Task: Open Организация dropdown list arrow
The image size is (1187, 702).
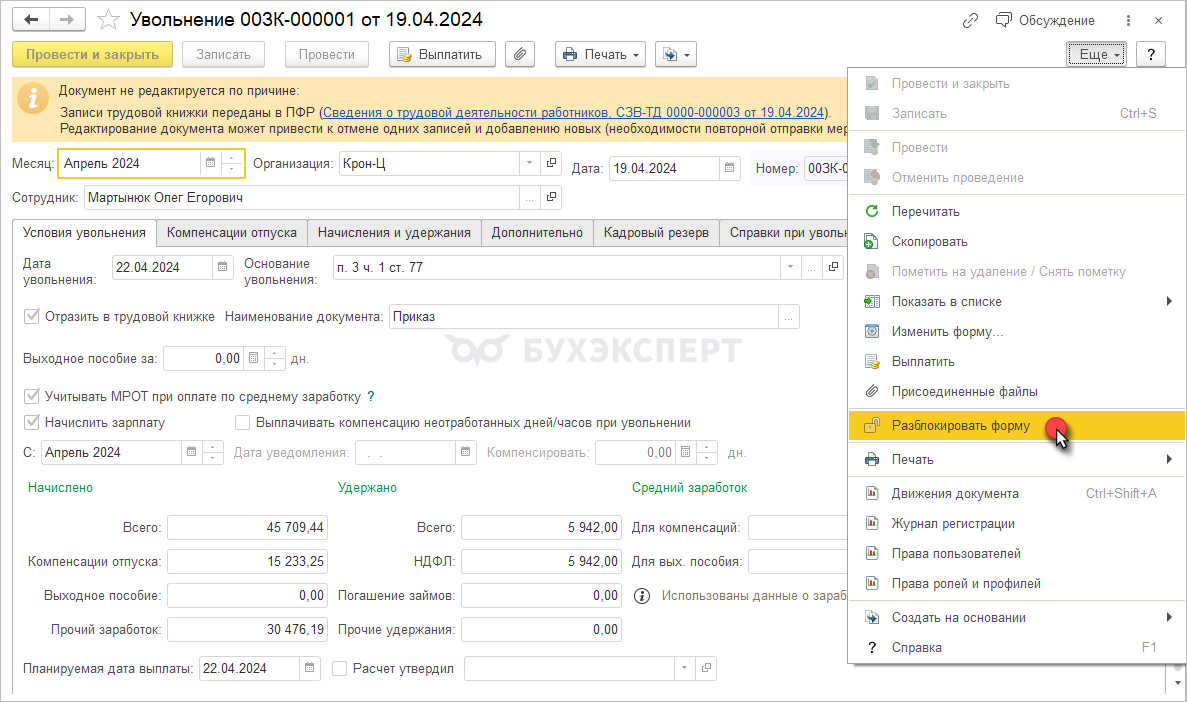Action: [529, 163]
